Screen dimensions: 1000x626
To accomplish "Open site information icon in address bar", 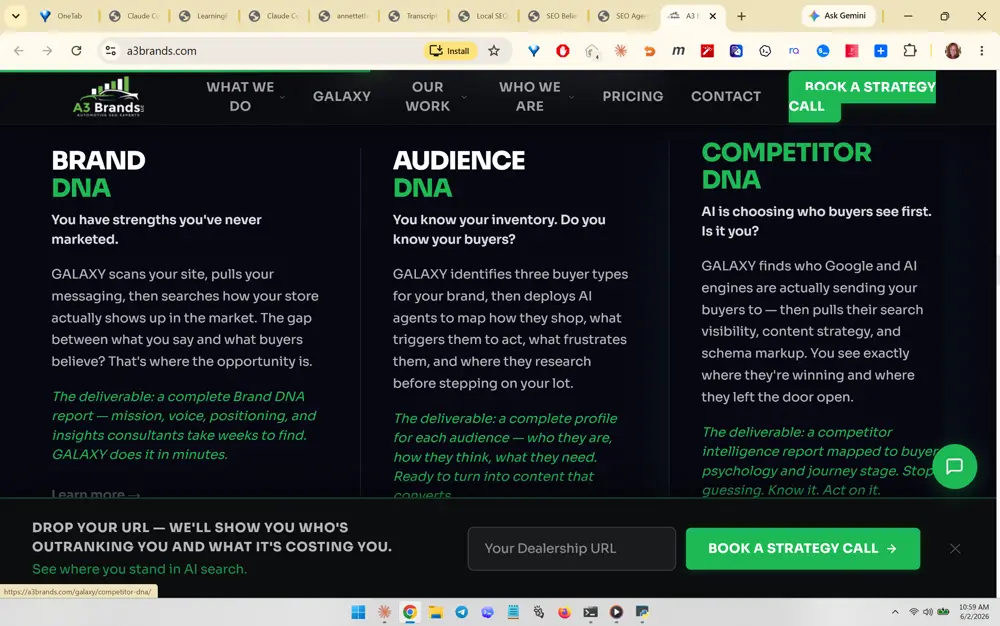I will coord(110,50).
